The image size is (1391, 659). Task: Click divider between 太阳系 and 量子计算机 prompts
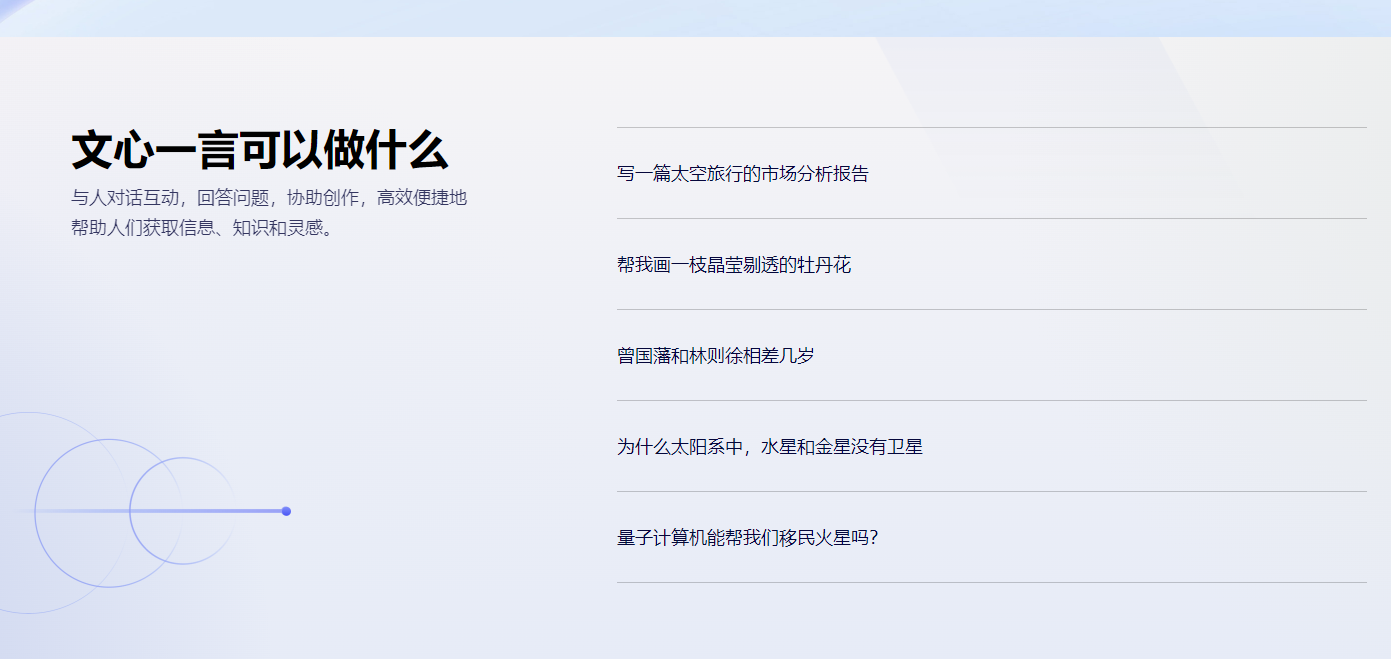pos(991,491)
